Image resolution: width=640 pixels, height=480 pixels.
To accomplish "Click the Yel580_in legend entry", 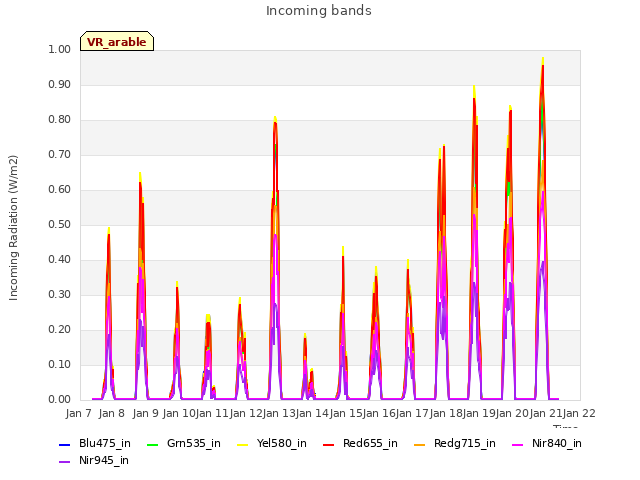I will [x=272, y=443].
